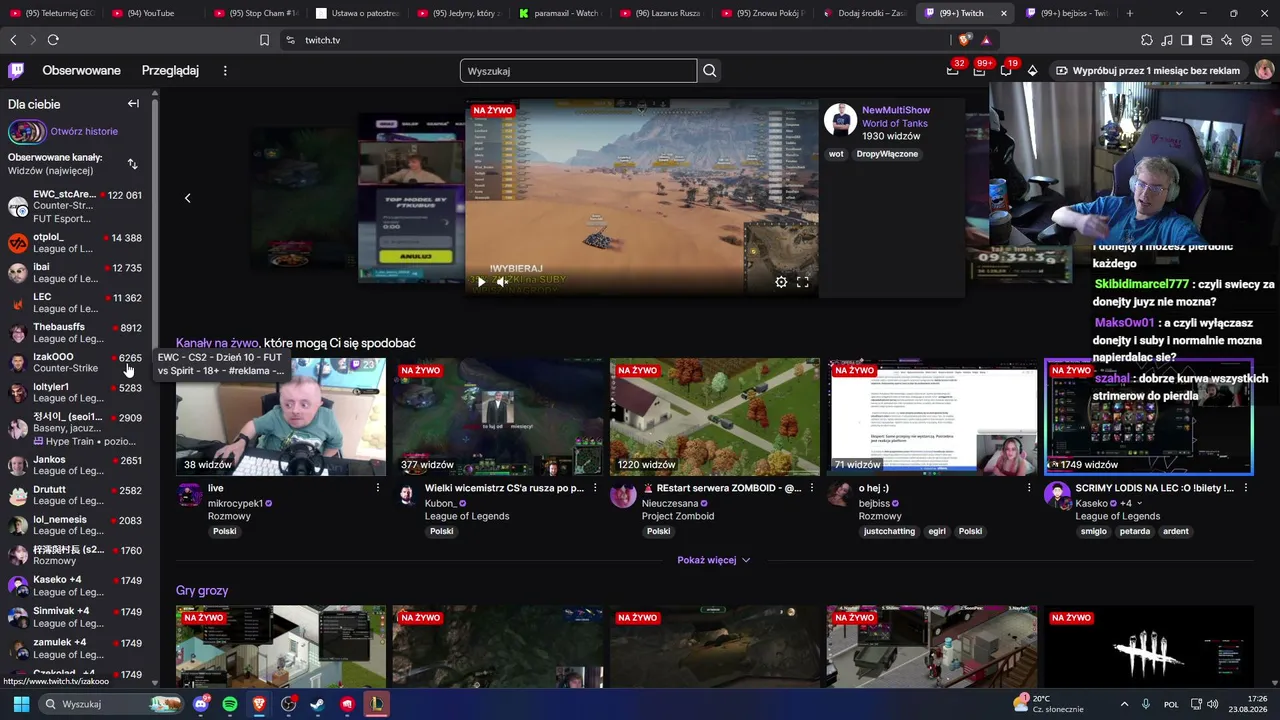Screen dimensions: 1280x720
Task: Open the notifications inbox showing 99+
Action: [979, 71]
